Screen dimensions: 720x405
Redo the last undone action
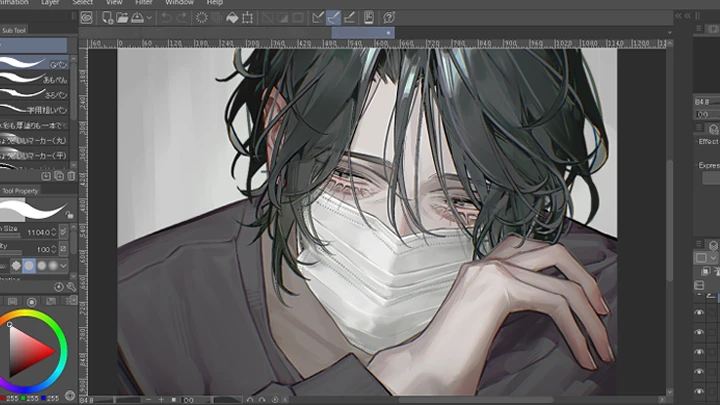pyautogui.click(x=182, y=18)
